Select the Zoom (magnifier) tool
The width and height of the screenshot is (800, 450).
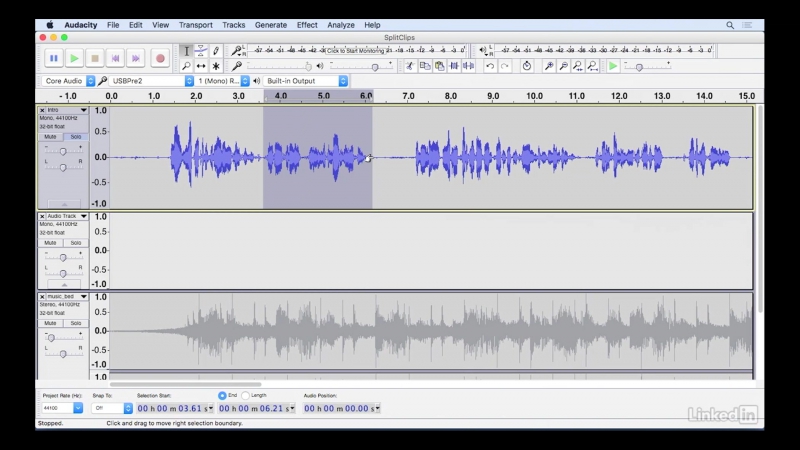click(186, 66)
